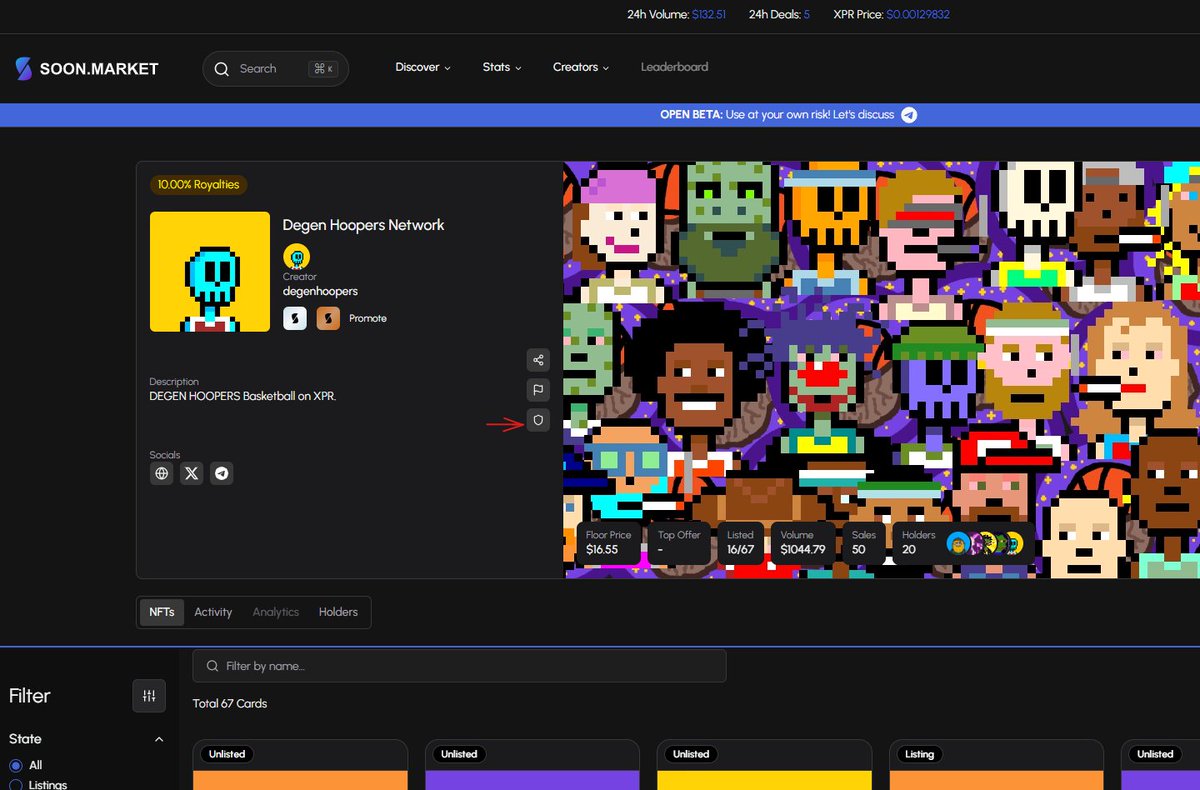Viewport: 1200px width, 790px height.
Task: Click the white Soon promote icon
Action: tap(295, 318)
